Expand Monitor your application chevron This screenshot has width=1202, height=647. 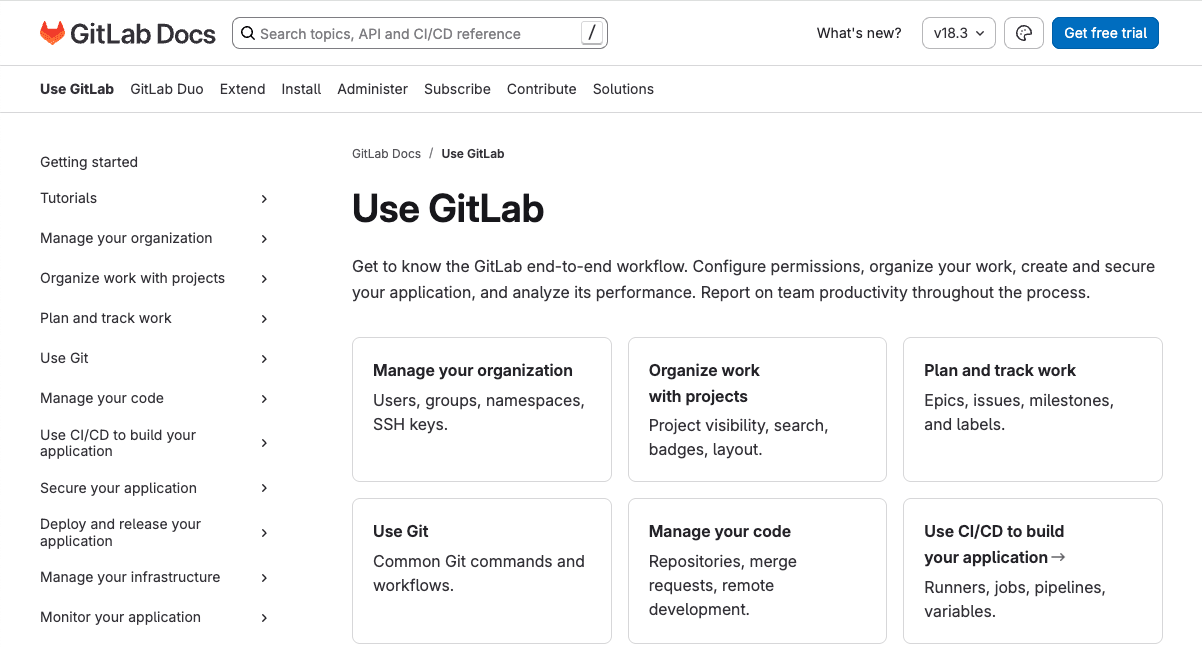pyautogui.click(x=264, y=618)
